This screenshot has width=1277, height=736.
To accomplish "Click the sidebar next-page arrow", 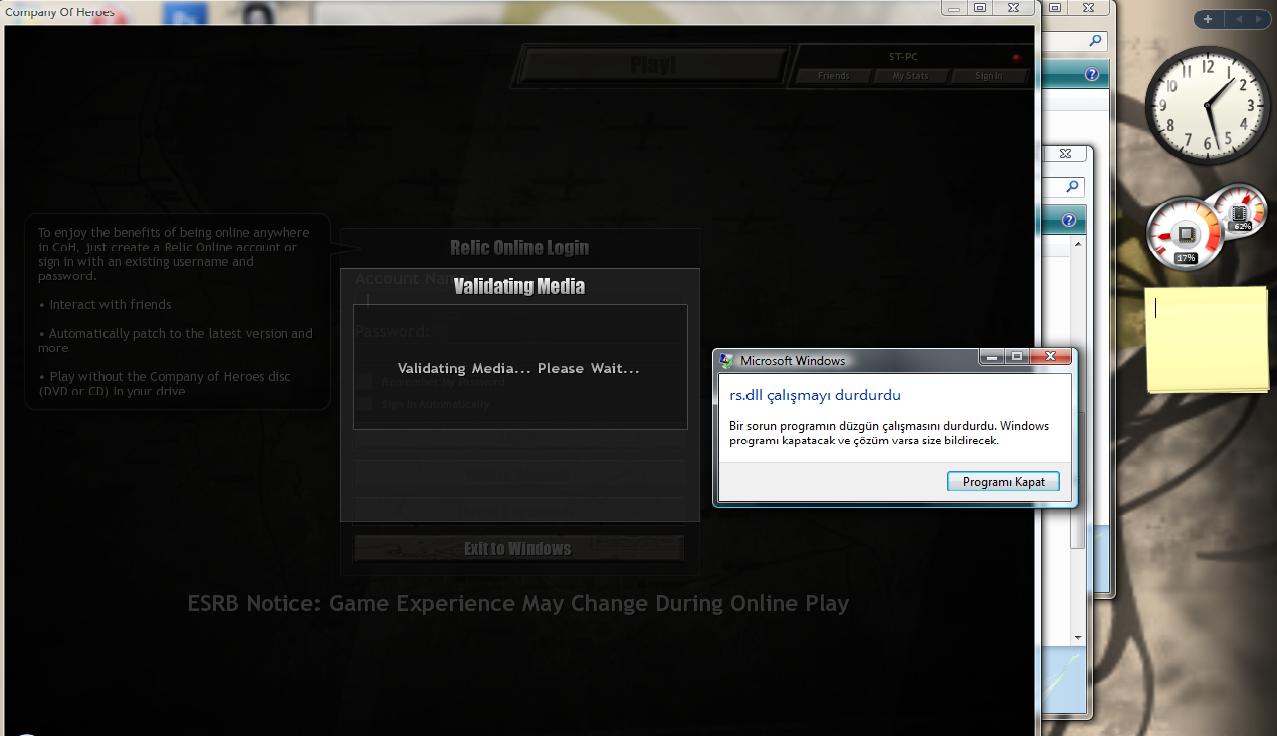I will (x=1258, y=19).
